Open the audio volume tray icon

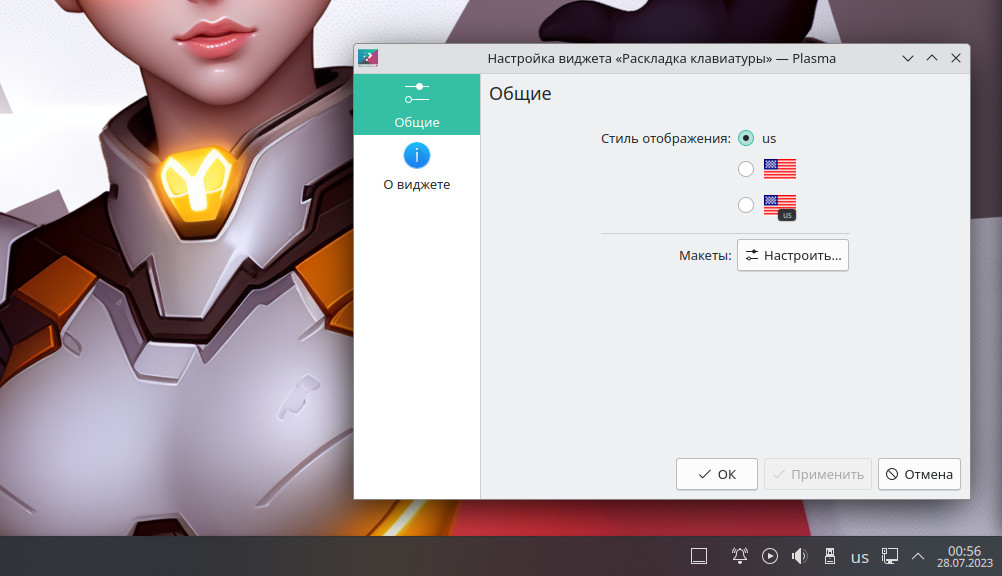[799, 556]
